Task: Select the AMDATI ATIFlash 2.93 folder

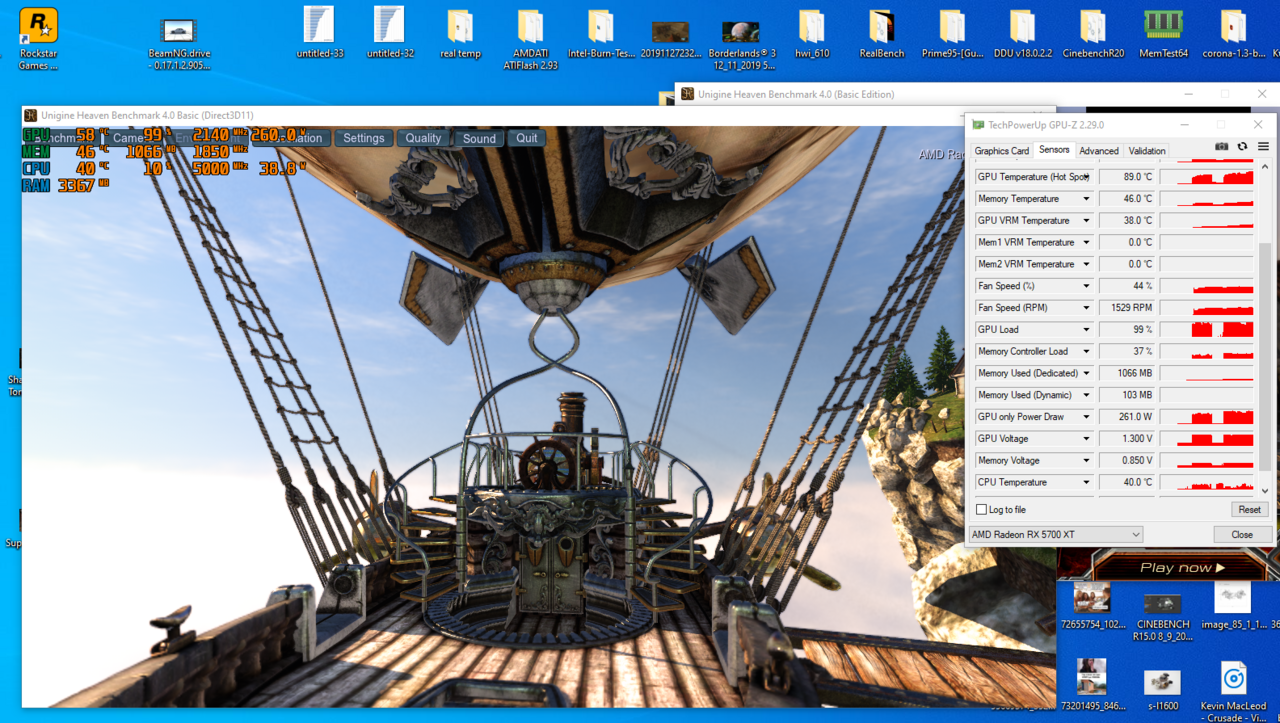Action: tap(530, 40)
